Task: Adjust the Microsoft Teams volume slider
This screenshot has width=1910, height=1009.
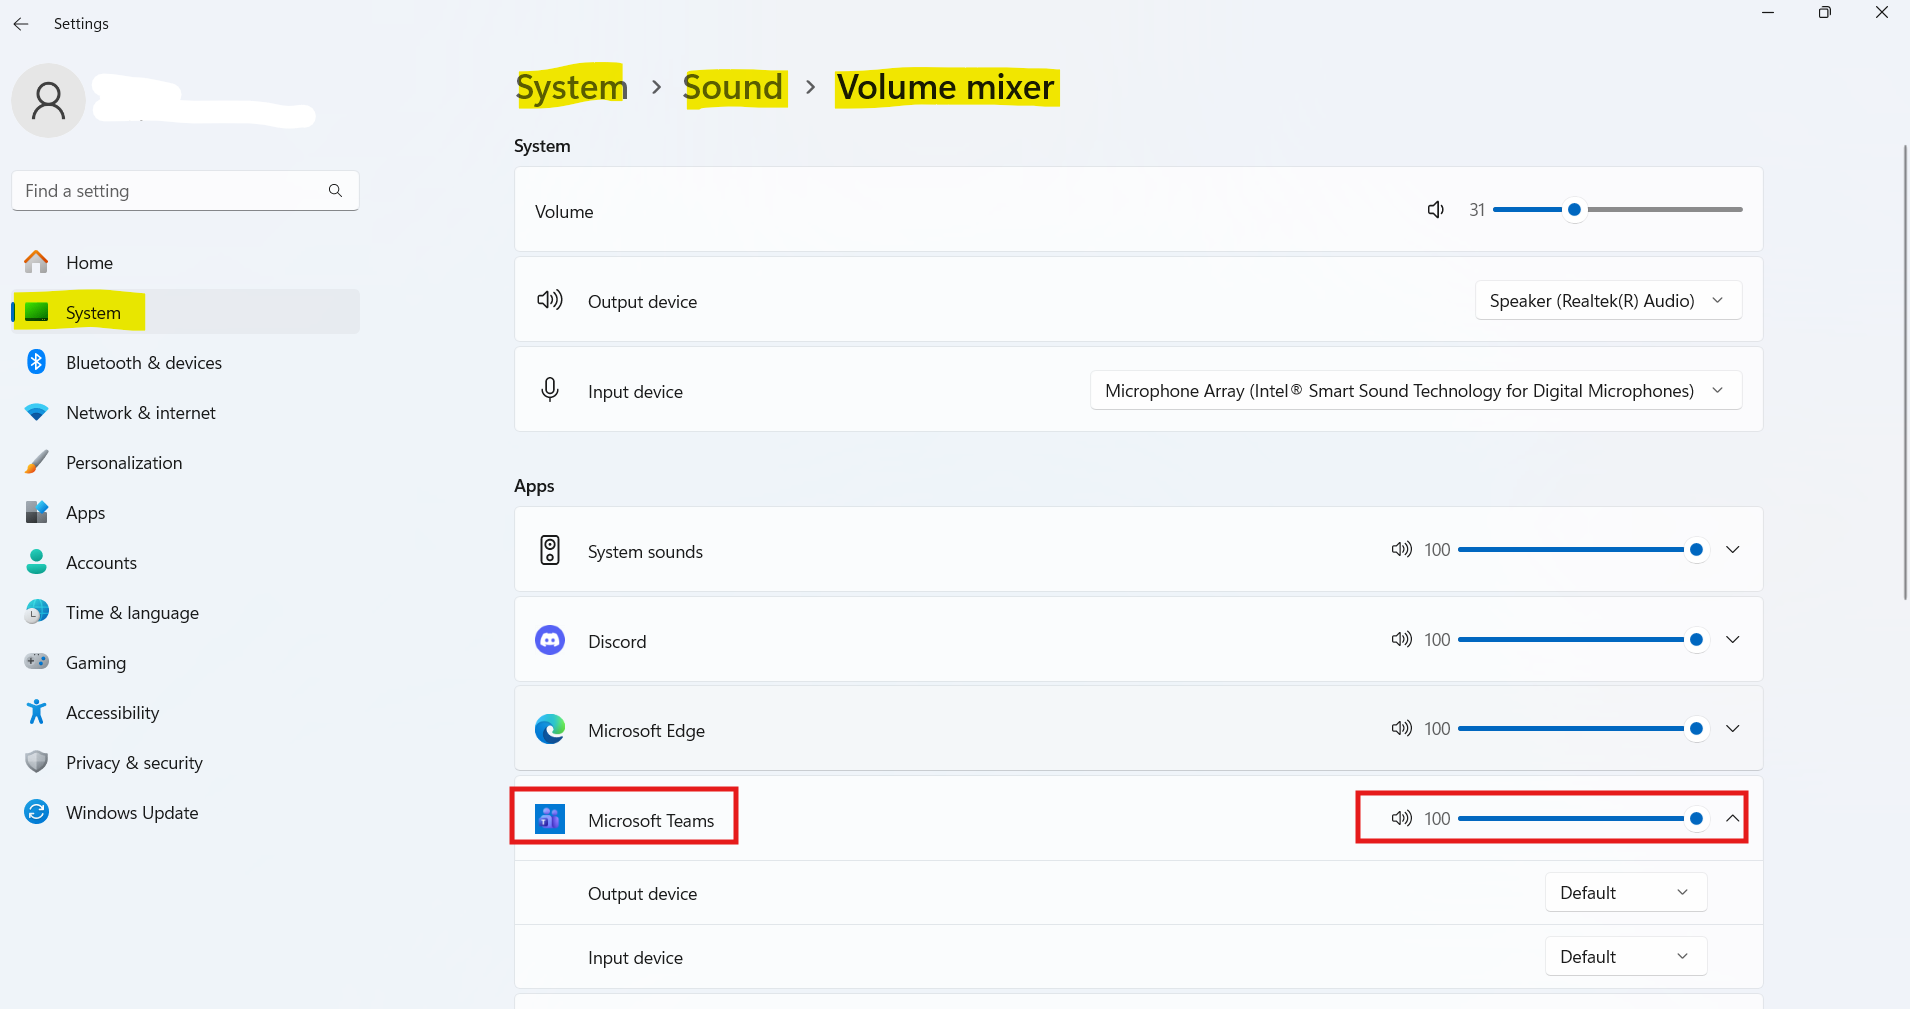Action: click(x=1582, y=818)
